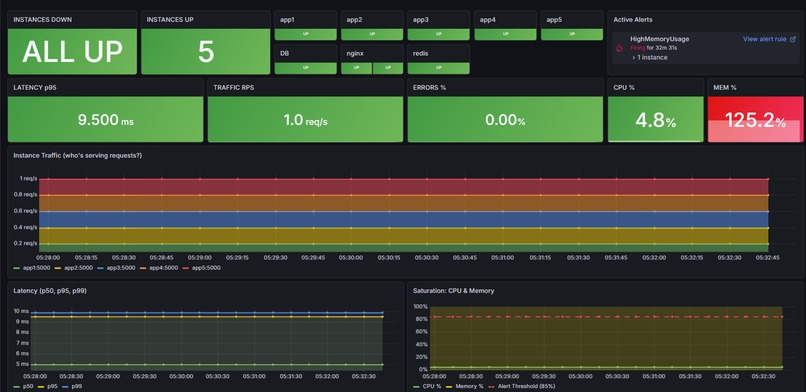Click the 4.8% CPU gauge value
The width and height of the screenshot is (806, 392).
coord(656,121)
